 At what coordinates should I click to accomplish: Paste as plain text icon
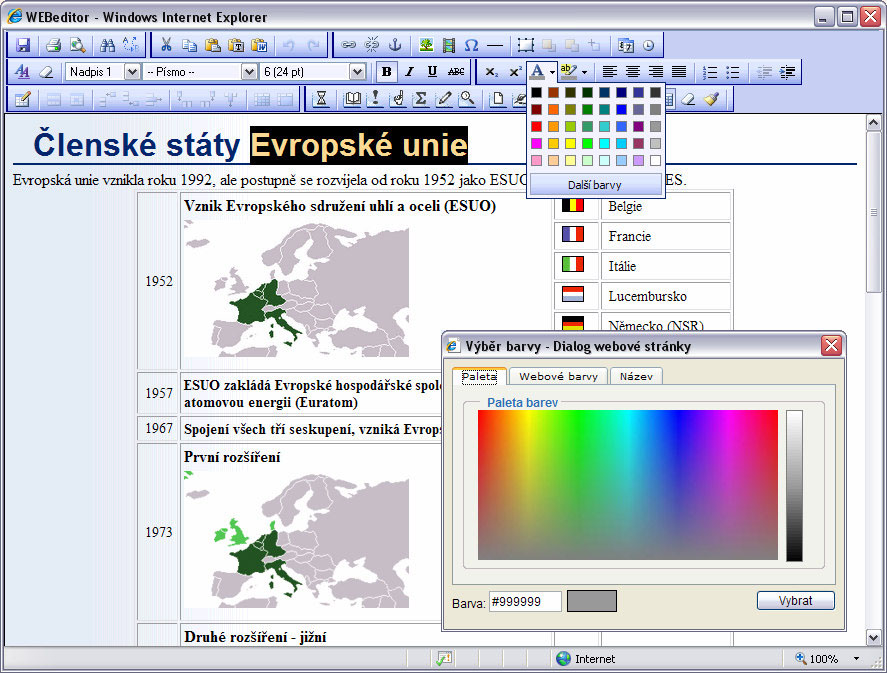coord(235,45)
